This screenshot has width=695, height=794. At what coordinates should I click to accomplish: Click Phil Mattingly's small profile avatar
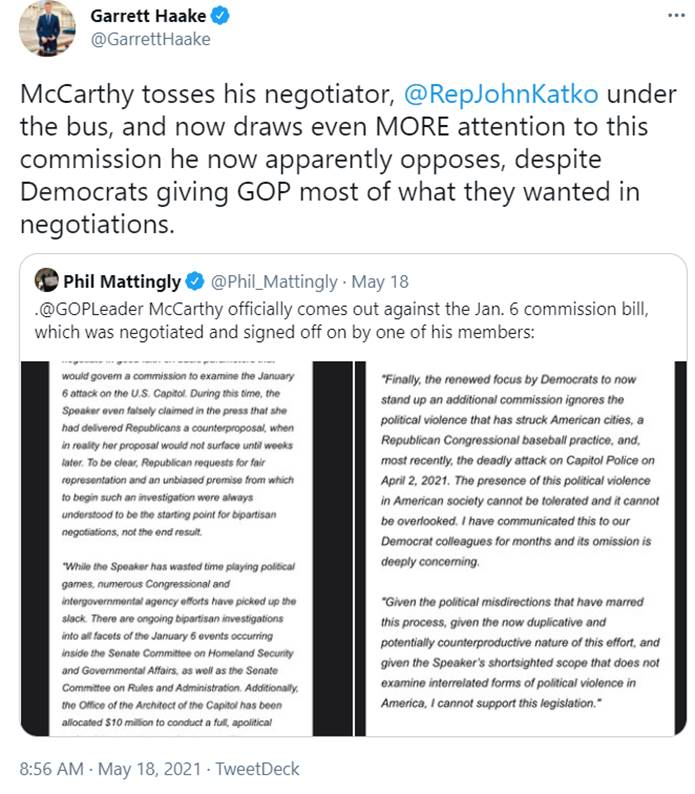point(46,281)
